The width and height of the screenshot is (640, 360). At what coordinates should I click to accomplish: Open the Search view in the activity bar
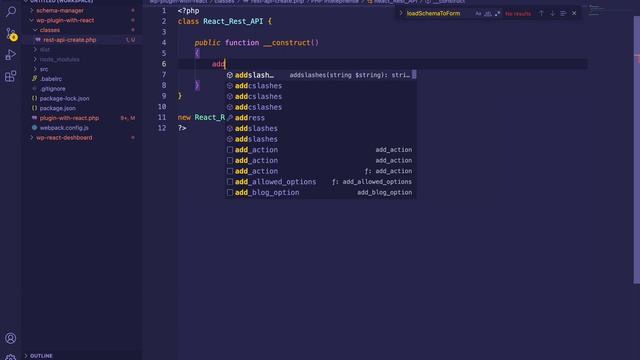(x=11, y=11)
